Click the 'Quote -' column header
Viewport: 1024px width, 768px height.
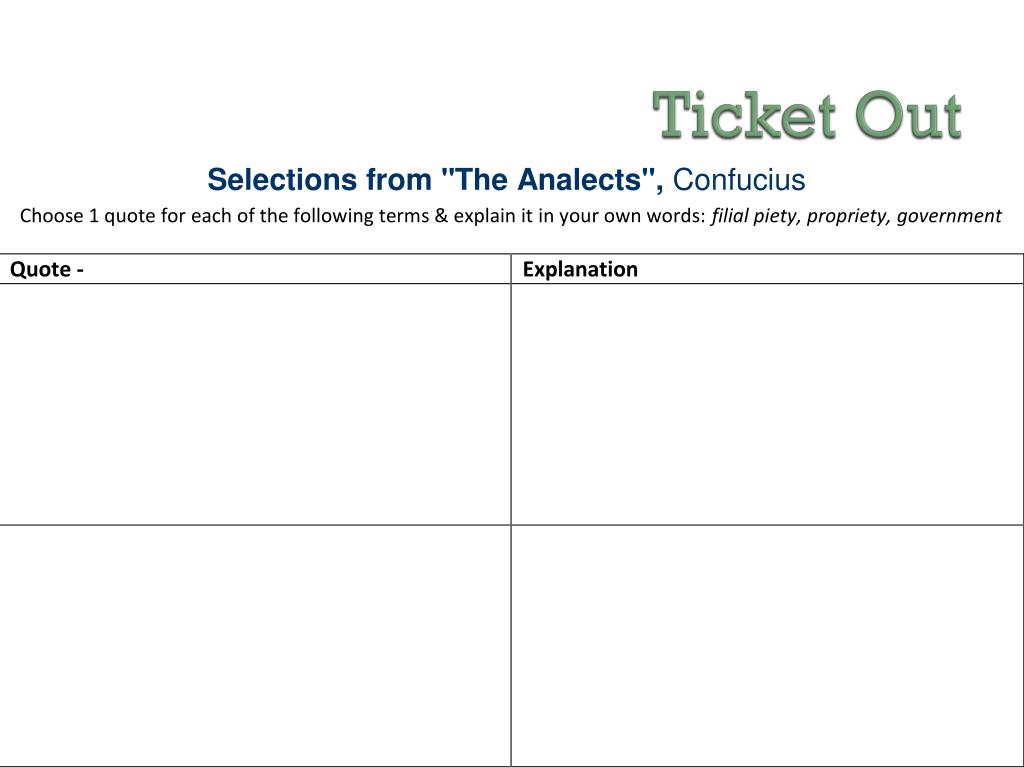coord(47,269)
